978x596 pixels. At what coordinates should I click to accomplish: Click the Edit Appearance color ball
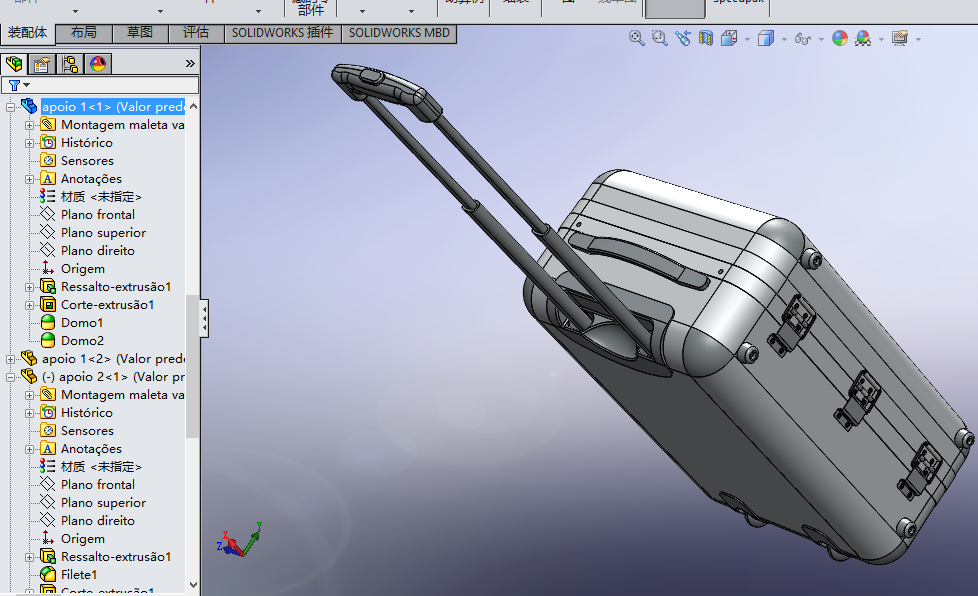(x=840, y=39)
